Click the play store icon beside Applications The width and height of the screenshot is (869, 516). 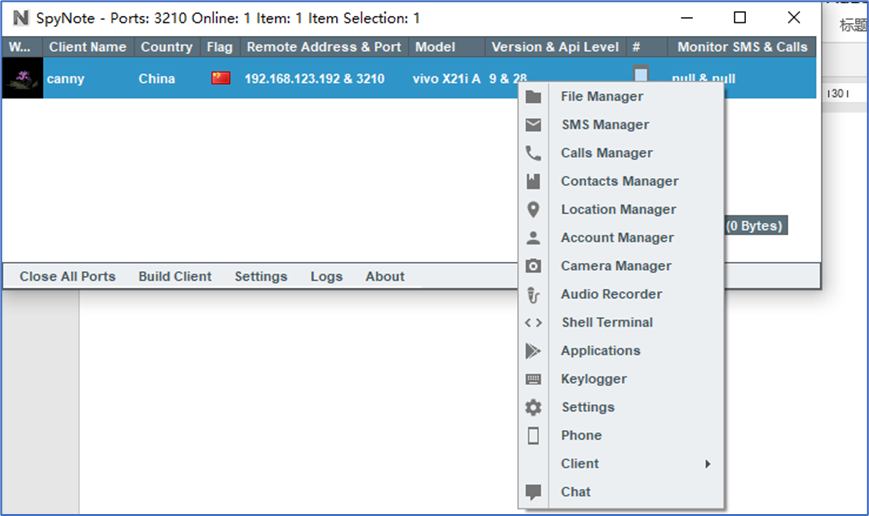click(x=533, y=351)
